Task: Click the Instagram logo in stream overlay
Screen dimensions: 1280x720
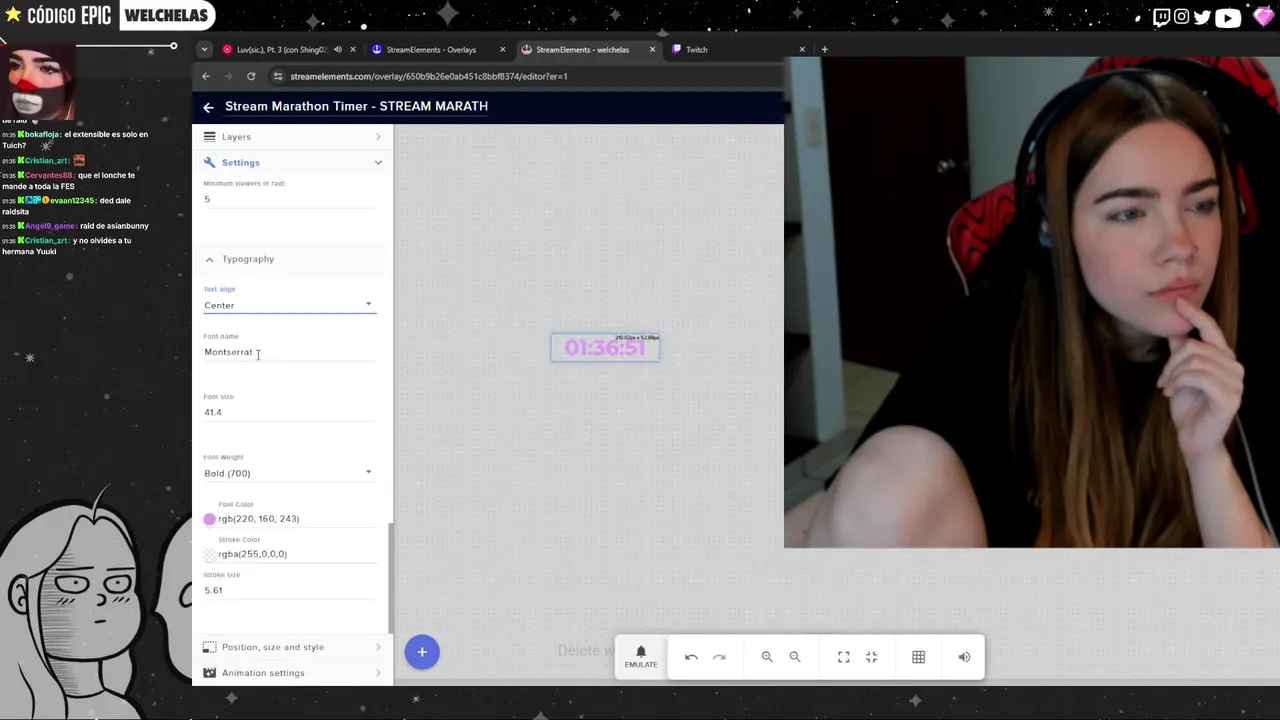Action: click(x=1182, y=16)
